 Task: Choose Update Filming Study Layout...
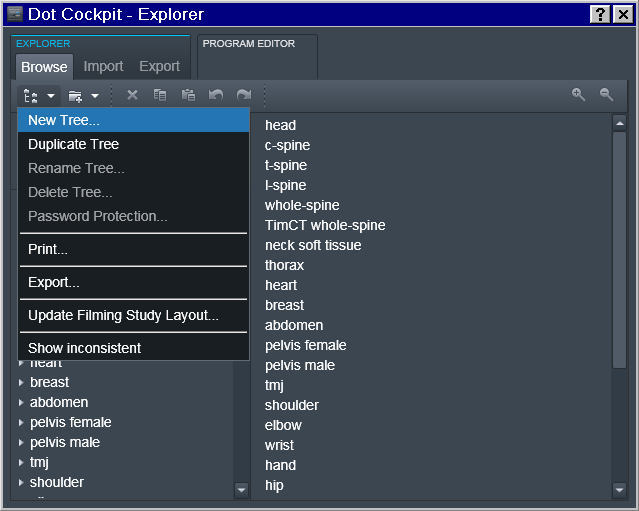[134, 315]
